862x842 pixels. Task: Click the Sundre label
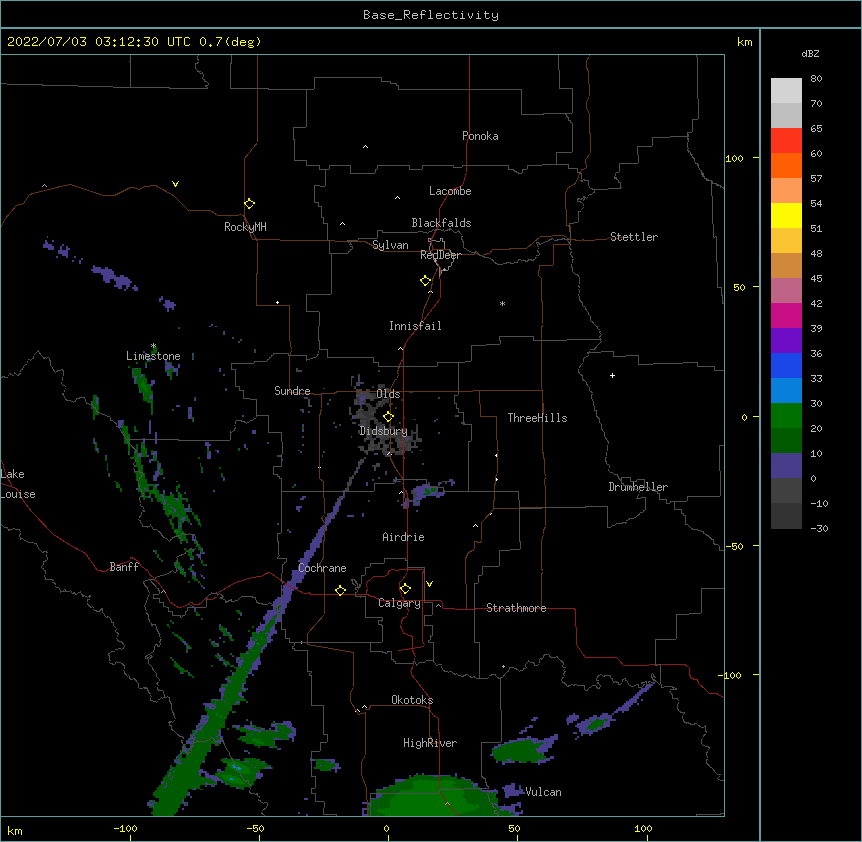click(x=292, y=391)
